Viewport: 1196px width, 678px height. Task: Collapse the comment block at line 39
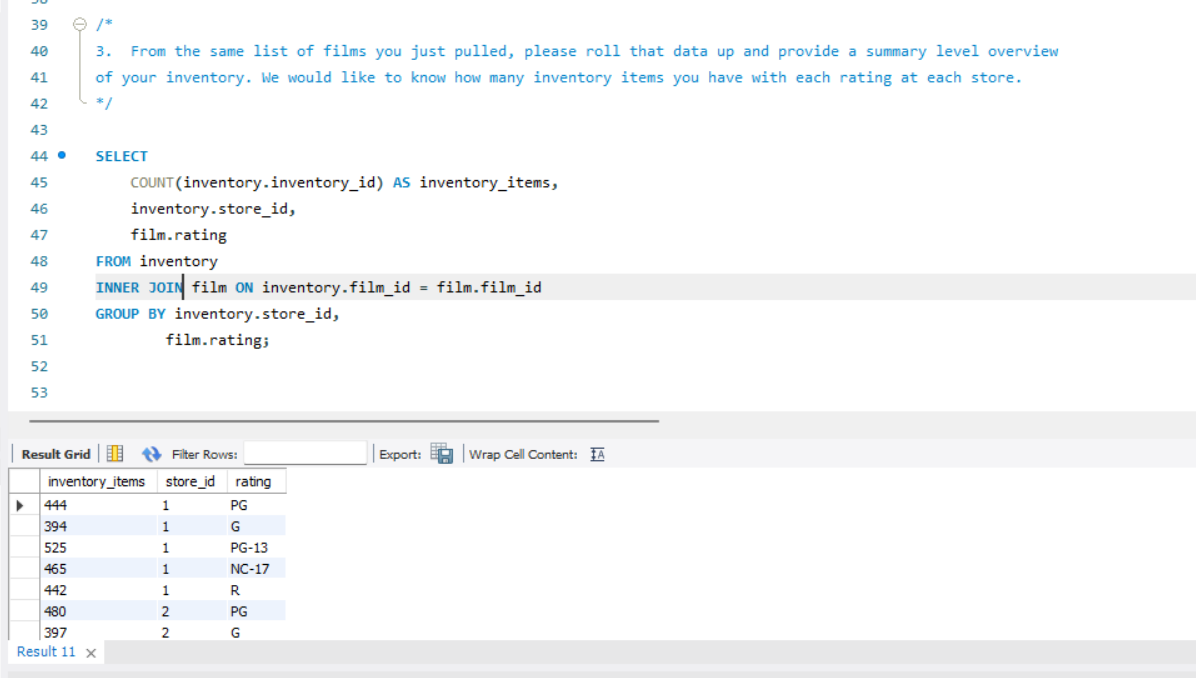pos(78,24)
